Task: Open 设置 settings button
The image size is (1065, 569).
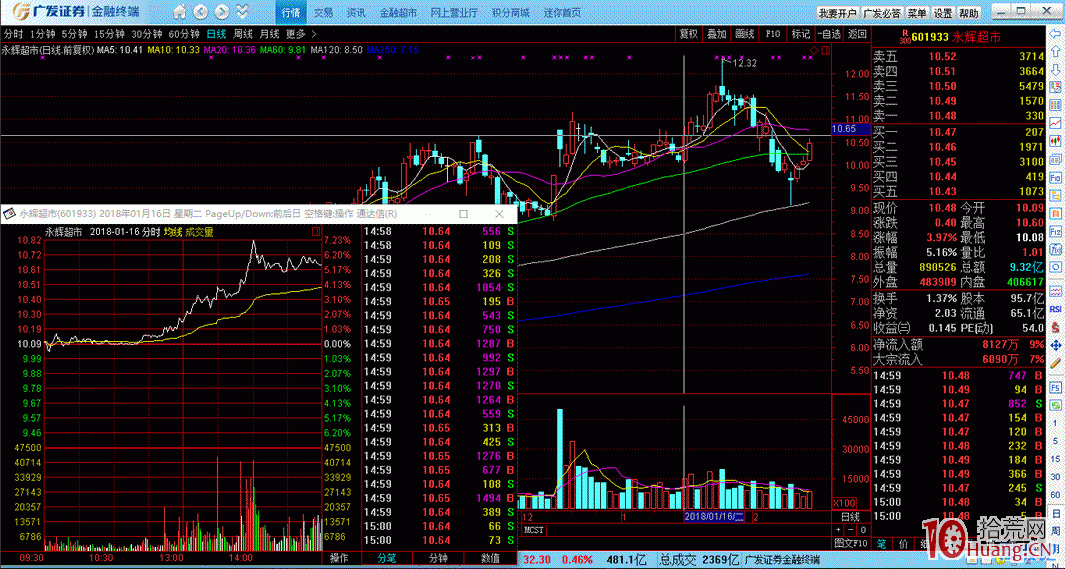Action: coord(943,13)
